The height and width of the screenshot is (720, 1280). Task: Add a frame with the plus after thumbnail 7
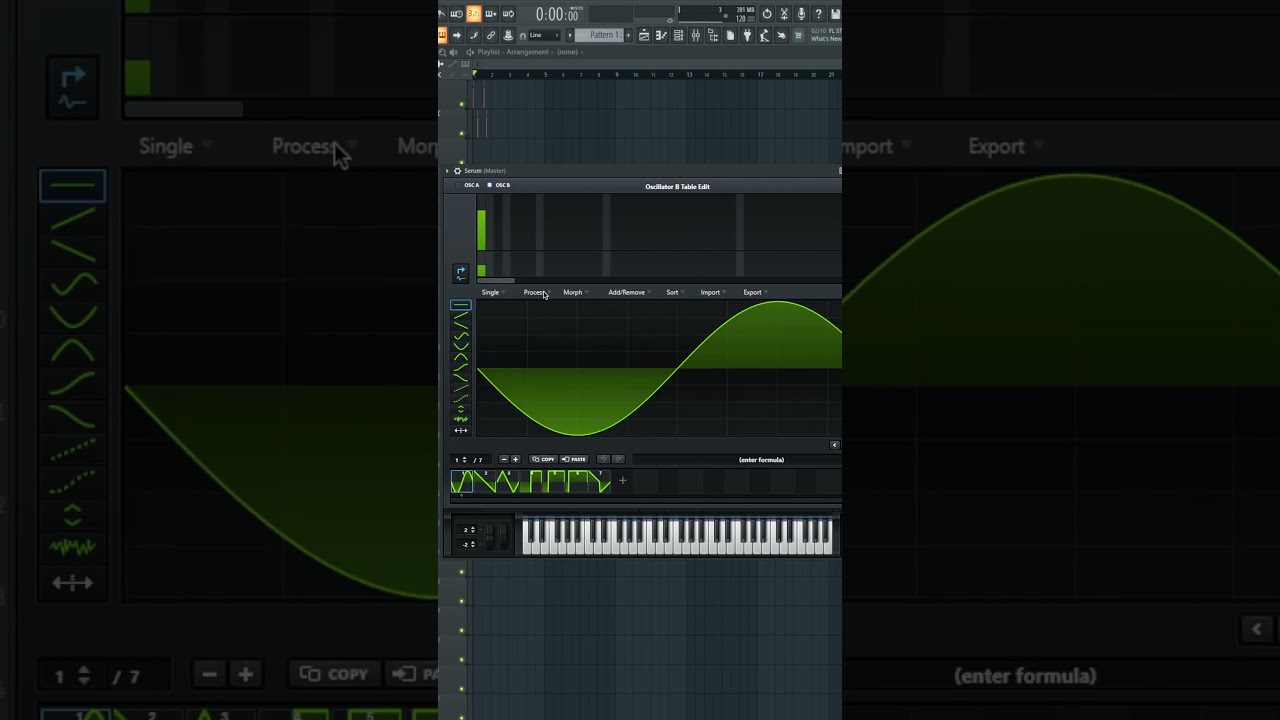point(622,481)
